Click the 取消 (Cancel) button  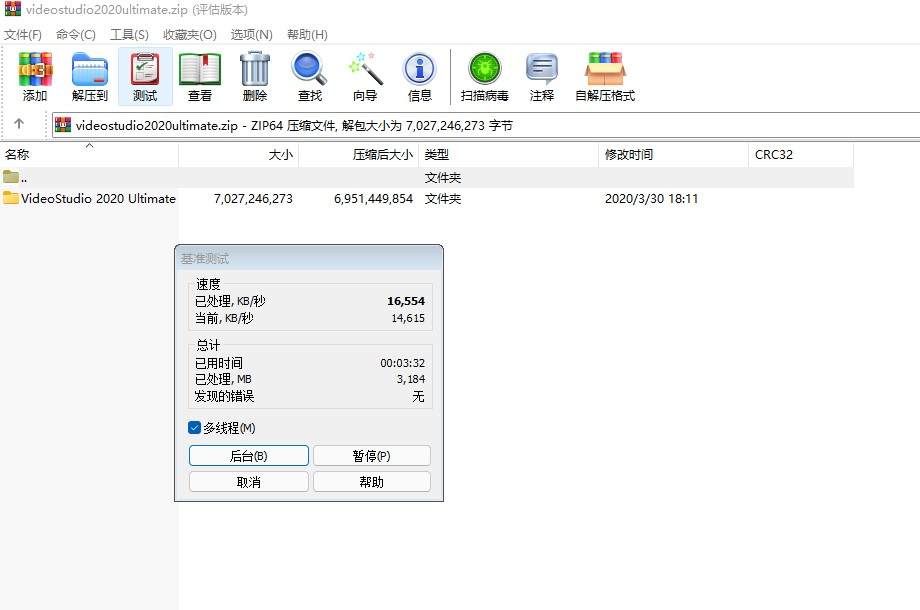[248, 481]
